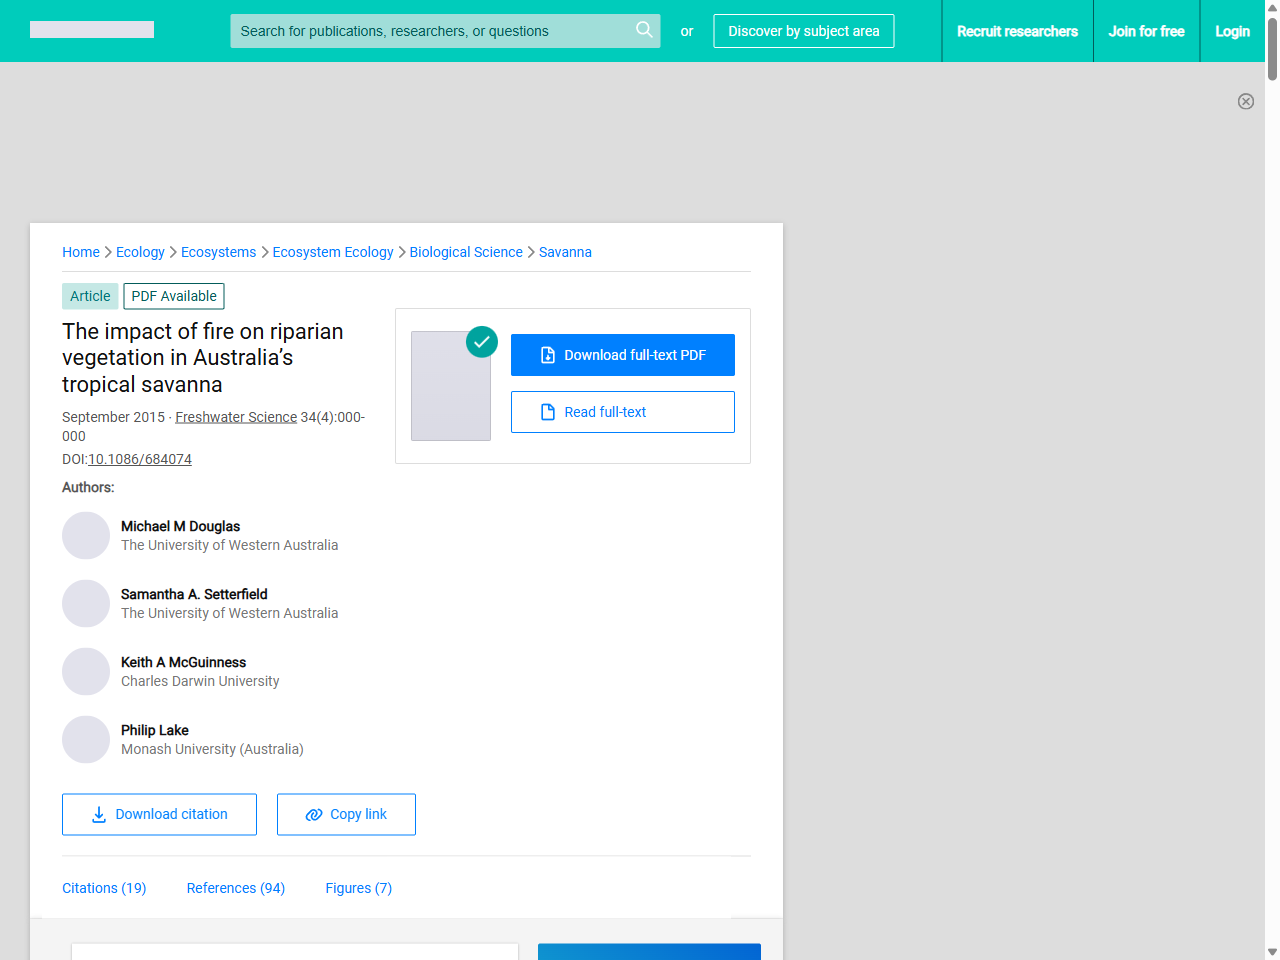Click Download citation button

(159, 814)
